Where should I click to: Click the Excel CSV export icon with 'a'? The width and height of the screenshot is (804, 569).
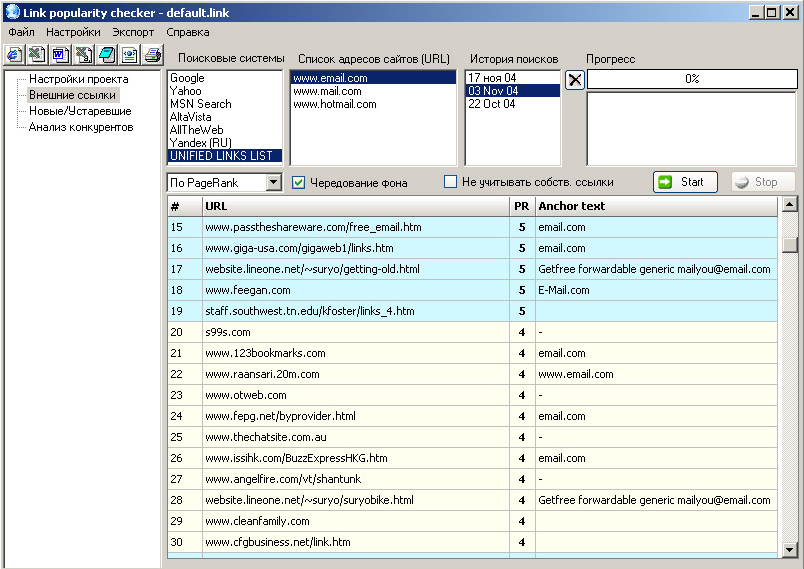(x=83, y=54)
